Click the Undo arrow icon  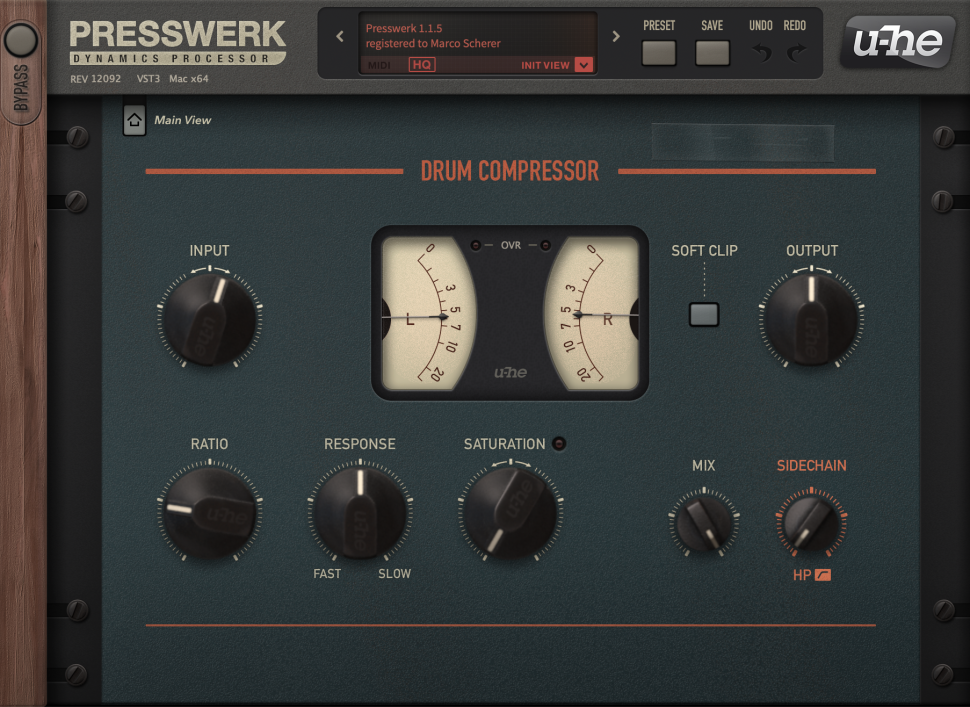click(x=762, y=53)
